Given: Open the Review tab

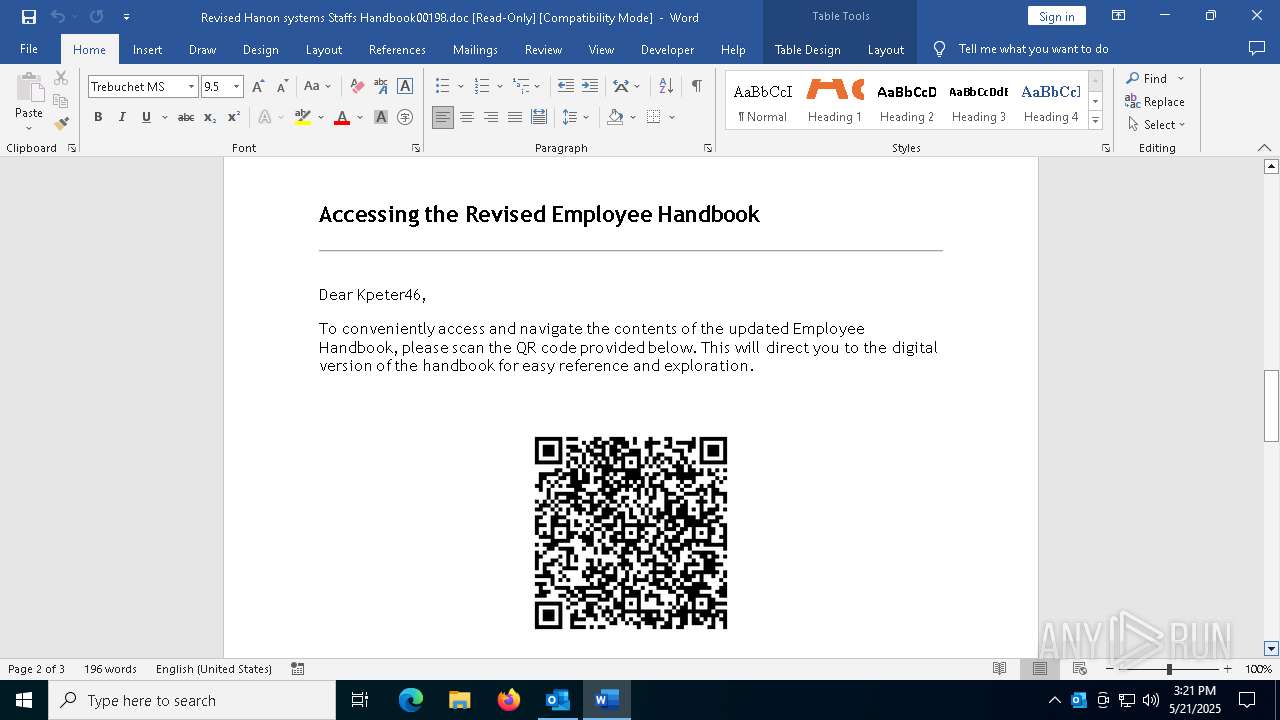Looking at the screenshot, I should tap(543, 49).
